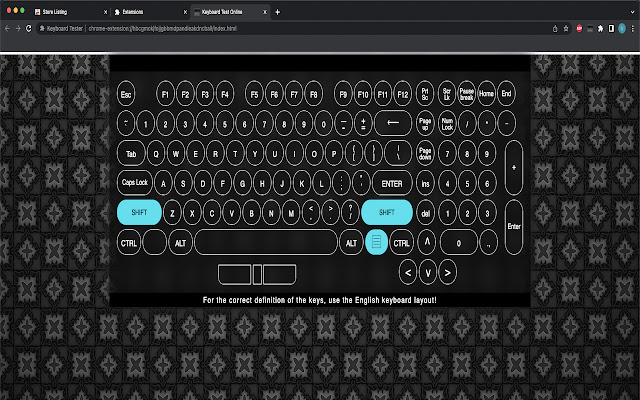The height and width of the screenshot is (400, 640).
Task: Switch to the Extensions tab
Action: [149, 12]
